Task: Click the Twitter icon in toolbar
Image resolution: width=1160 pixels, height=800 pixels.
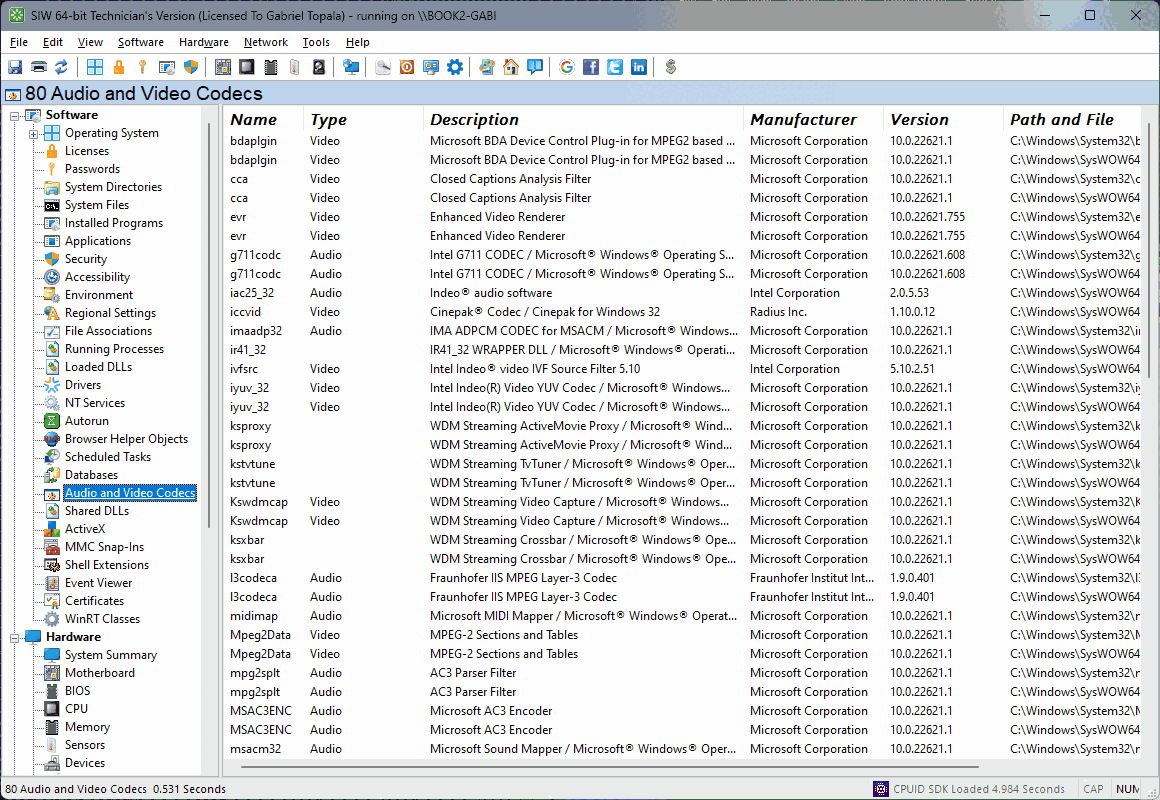Action: click(x=614, y=67)
